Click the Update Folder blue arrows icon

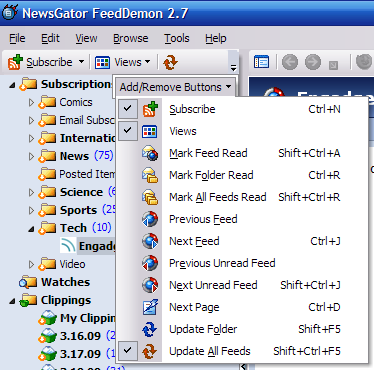[x=150, y=329]
